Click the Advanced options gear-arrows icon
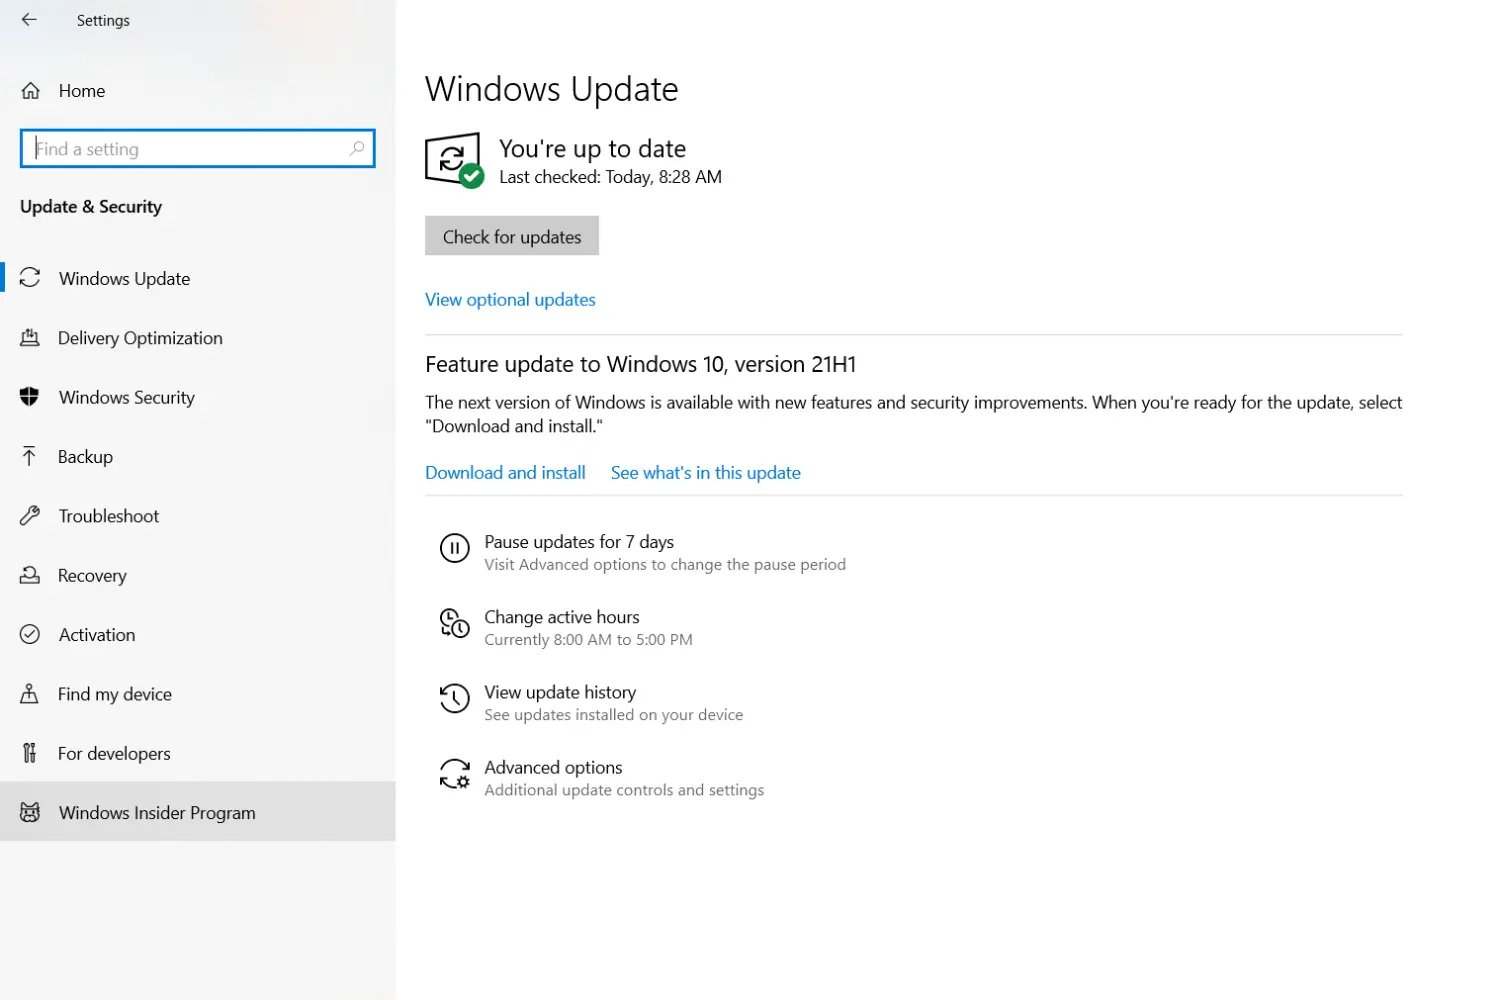This screenshot has width=1500, height=1000. coord(455,774)
